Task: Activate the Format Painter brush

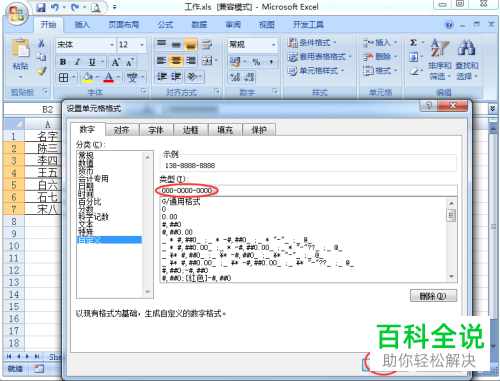Action: point(41,71)
